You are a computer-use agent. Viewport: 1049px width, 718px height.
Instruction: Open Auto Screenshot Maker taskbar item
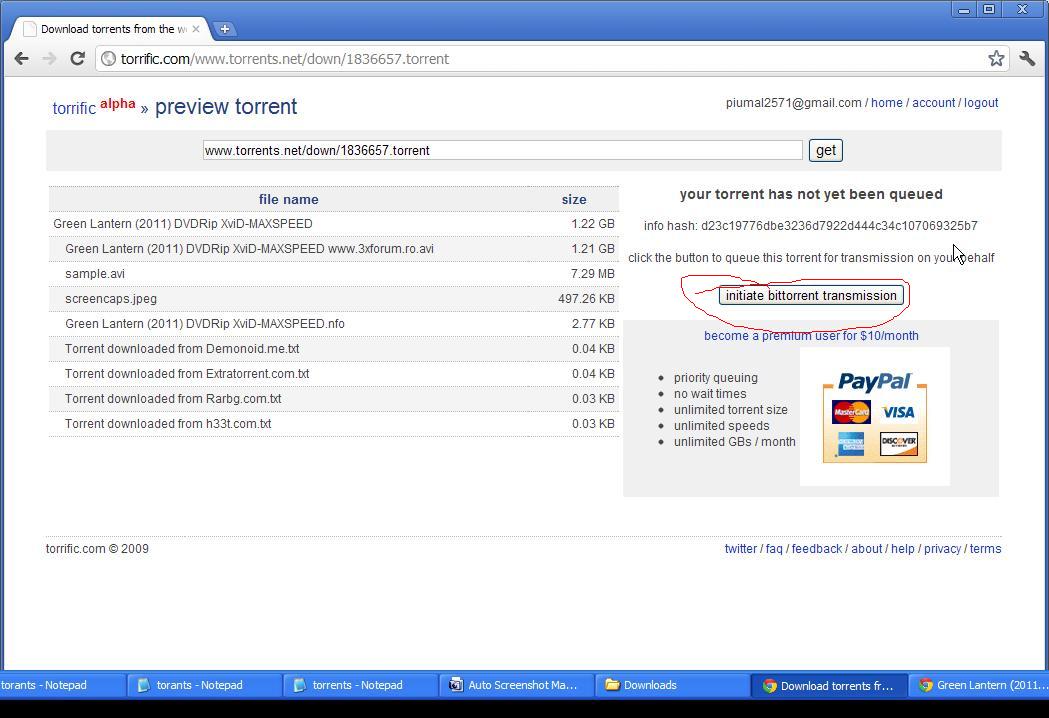tap(516, 685)
